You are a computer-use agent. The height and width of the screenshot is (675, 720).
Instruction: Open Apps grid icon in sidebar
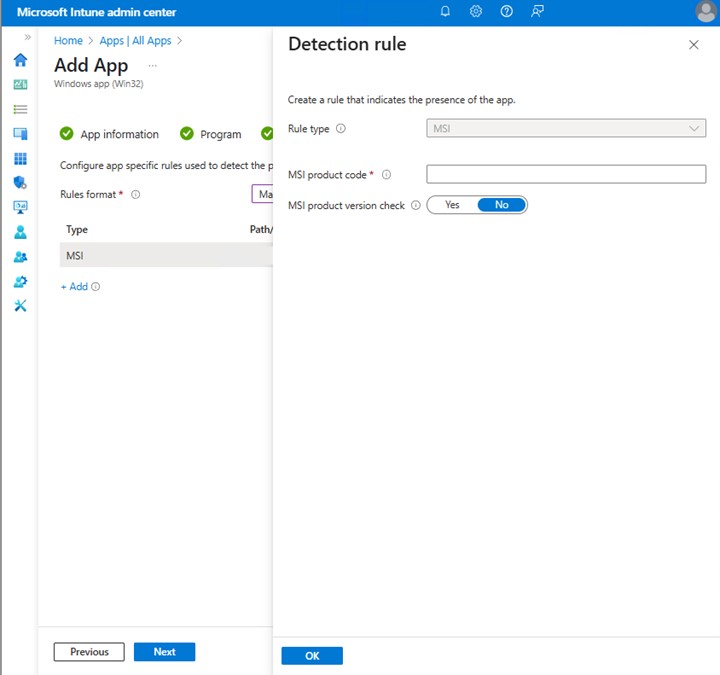tap(20, 159)
